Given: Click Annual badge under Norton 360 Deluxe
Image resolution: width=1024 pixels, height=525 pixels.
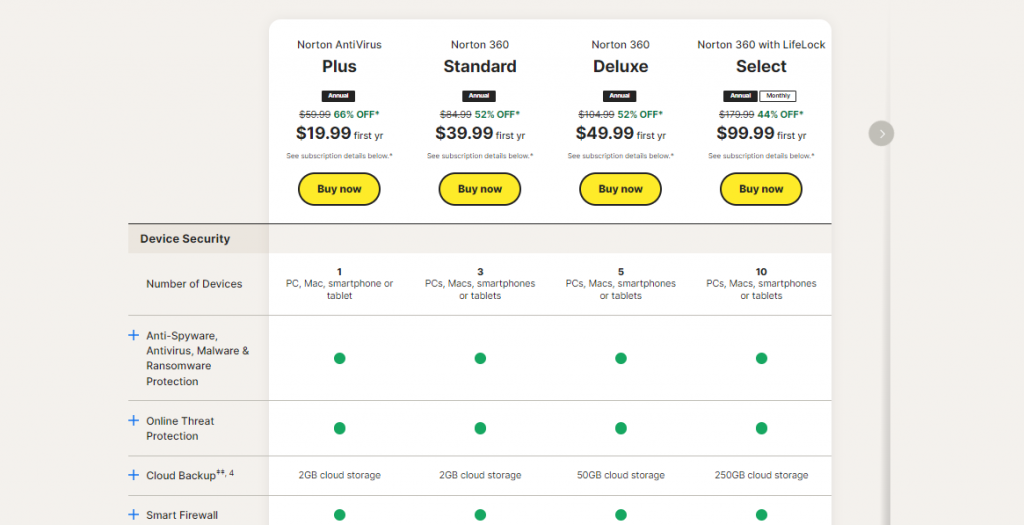Looking at the screenshot, I should 620,96.
